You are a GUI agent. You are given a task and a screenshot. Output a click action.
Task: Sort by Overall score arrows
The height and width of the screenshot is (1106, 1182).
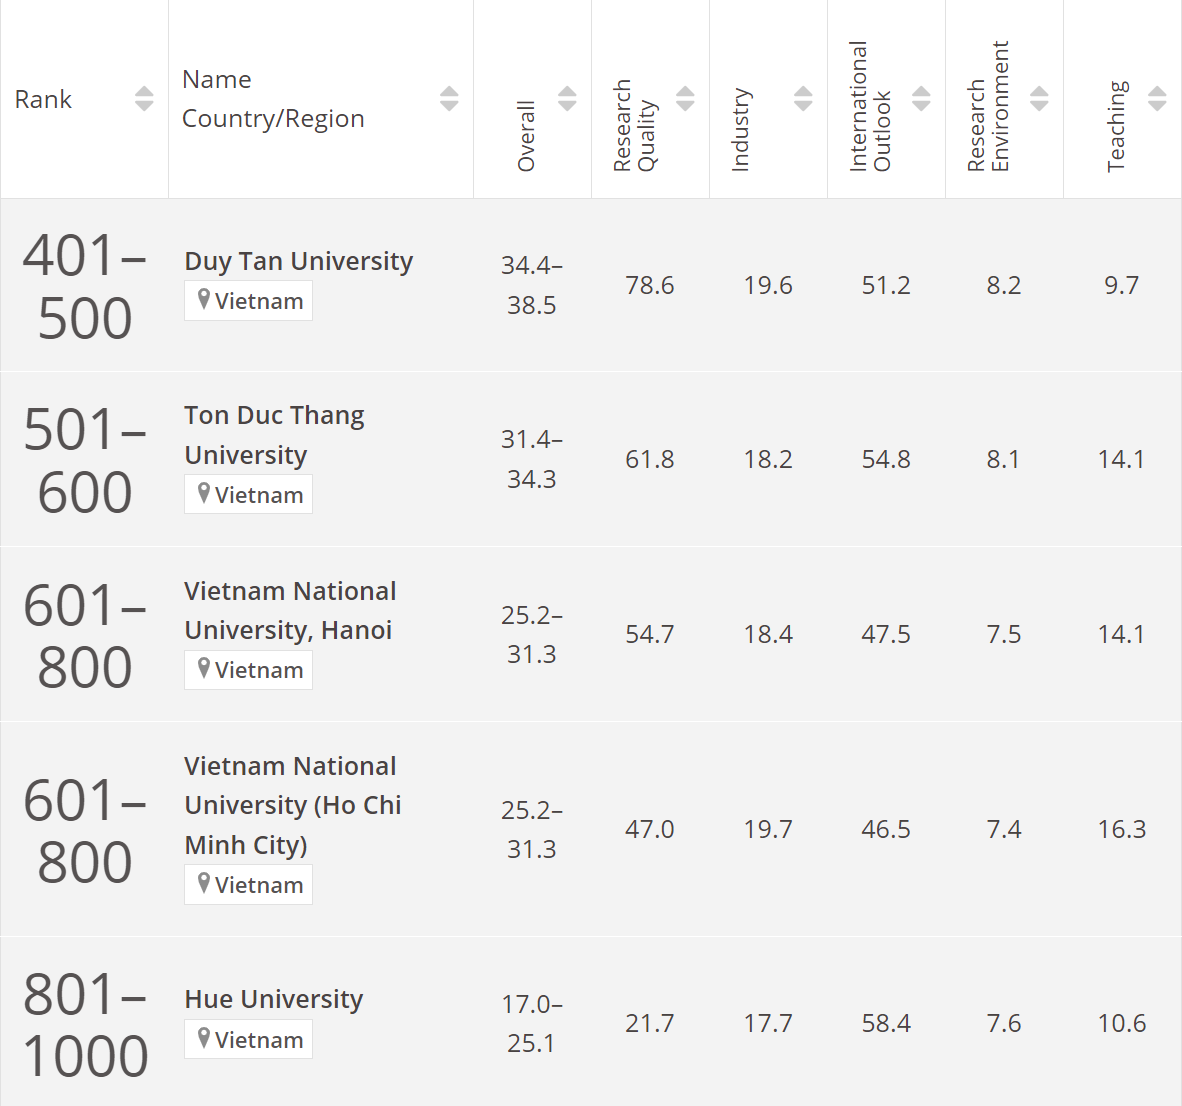(x=567, y=99)
